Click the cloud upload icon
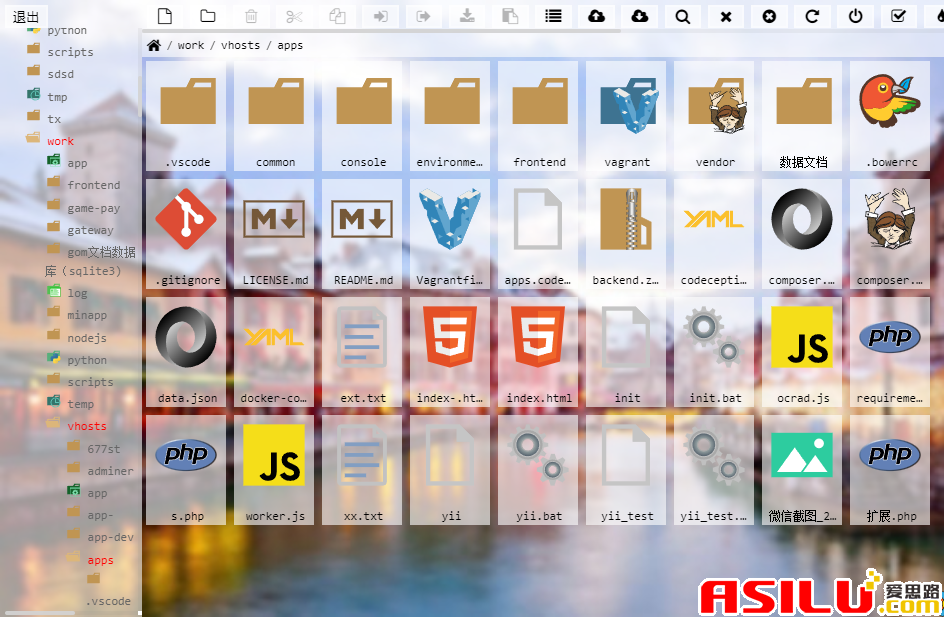This screenshot has width=944, height=617. point(597,16)
